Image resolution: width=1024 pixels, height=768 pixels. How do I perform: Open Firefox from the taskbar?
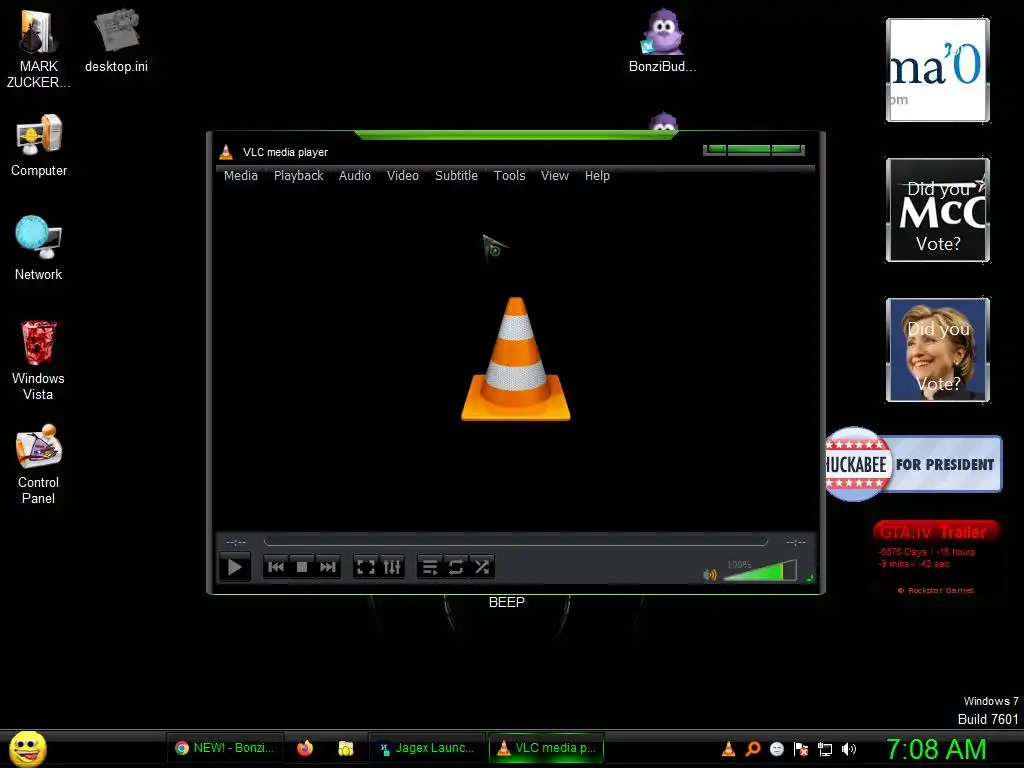304,748
